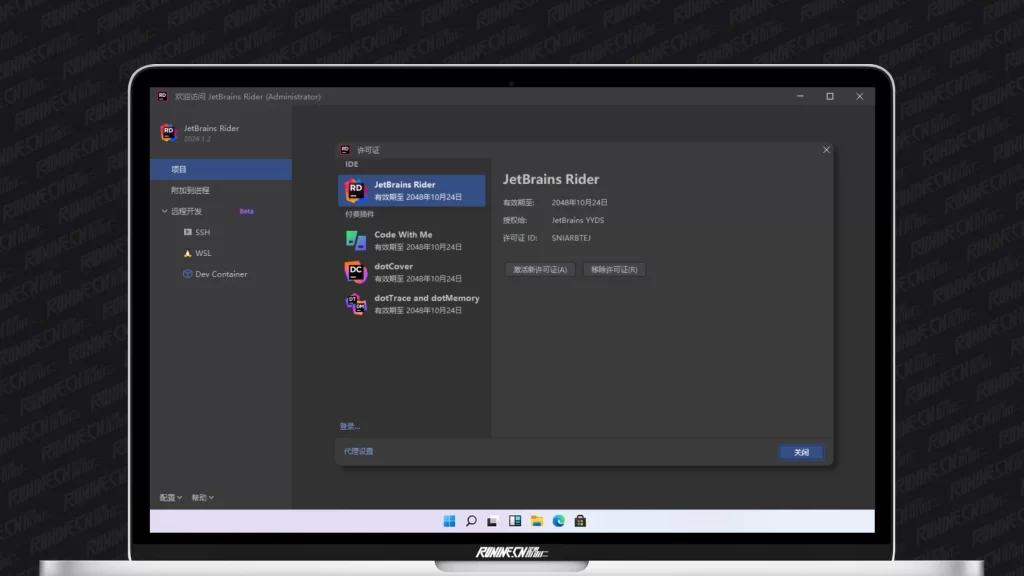The image size is (1024, 576).
Task: Click the Code With Me plugin icon
Action: (x=355, y=240)
